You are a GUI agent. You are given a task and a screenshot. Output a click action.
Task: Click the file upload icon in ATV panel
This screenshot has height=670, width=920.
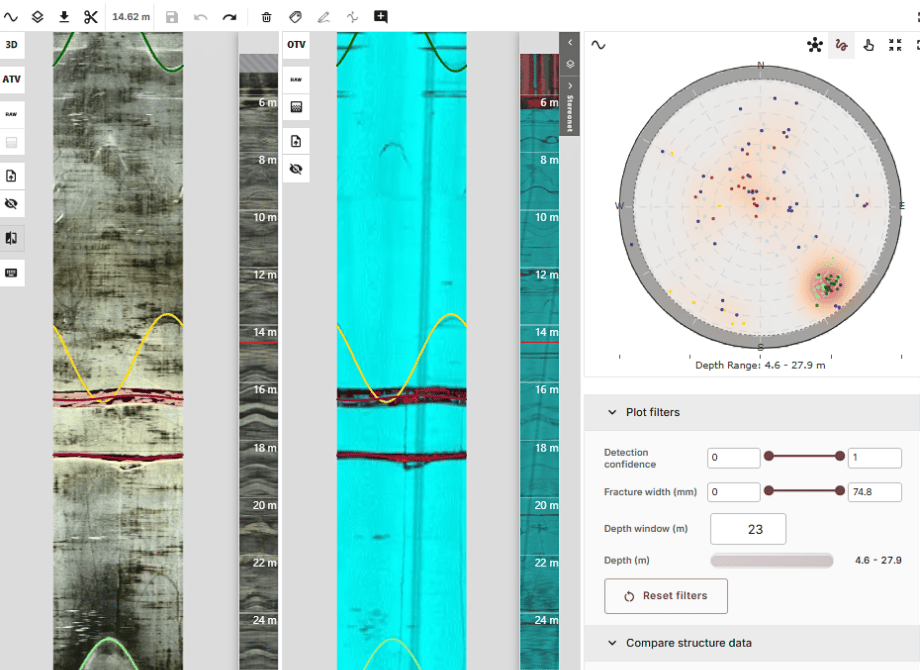(x=12, y=176)
